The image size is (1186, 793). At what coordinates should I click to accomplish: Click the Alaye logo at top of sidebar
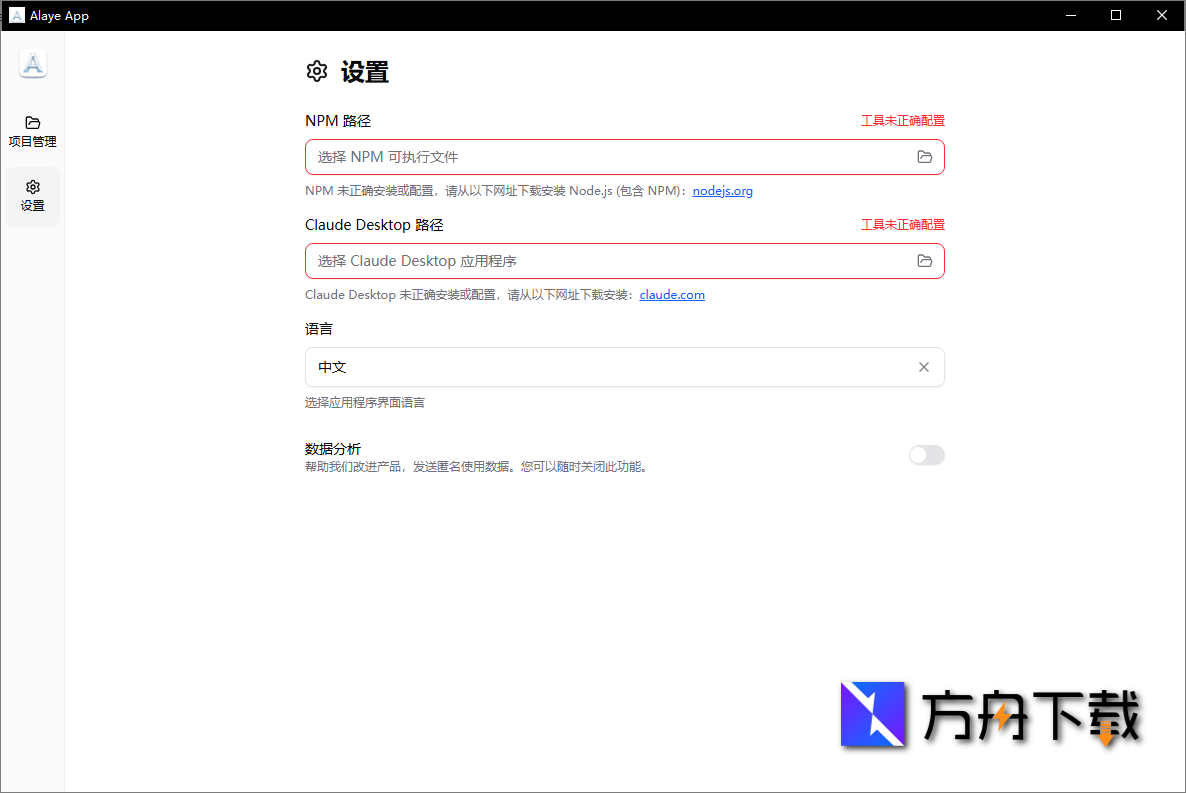32,63
